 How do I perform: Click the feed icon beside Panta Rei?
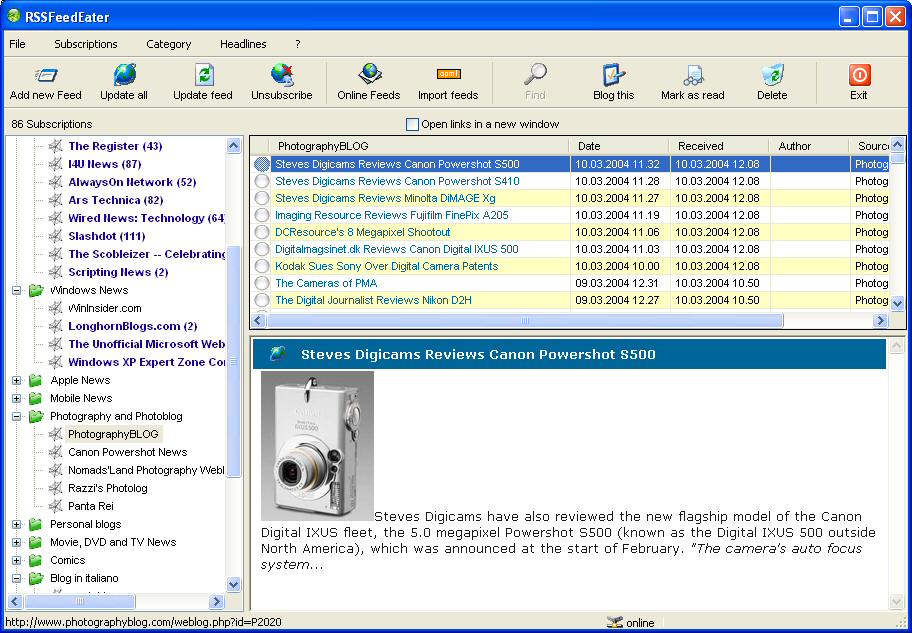tap(55, 506)
